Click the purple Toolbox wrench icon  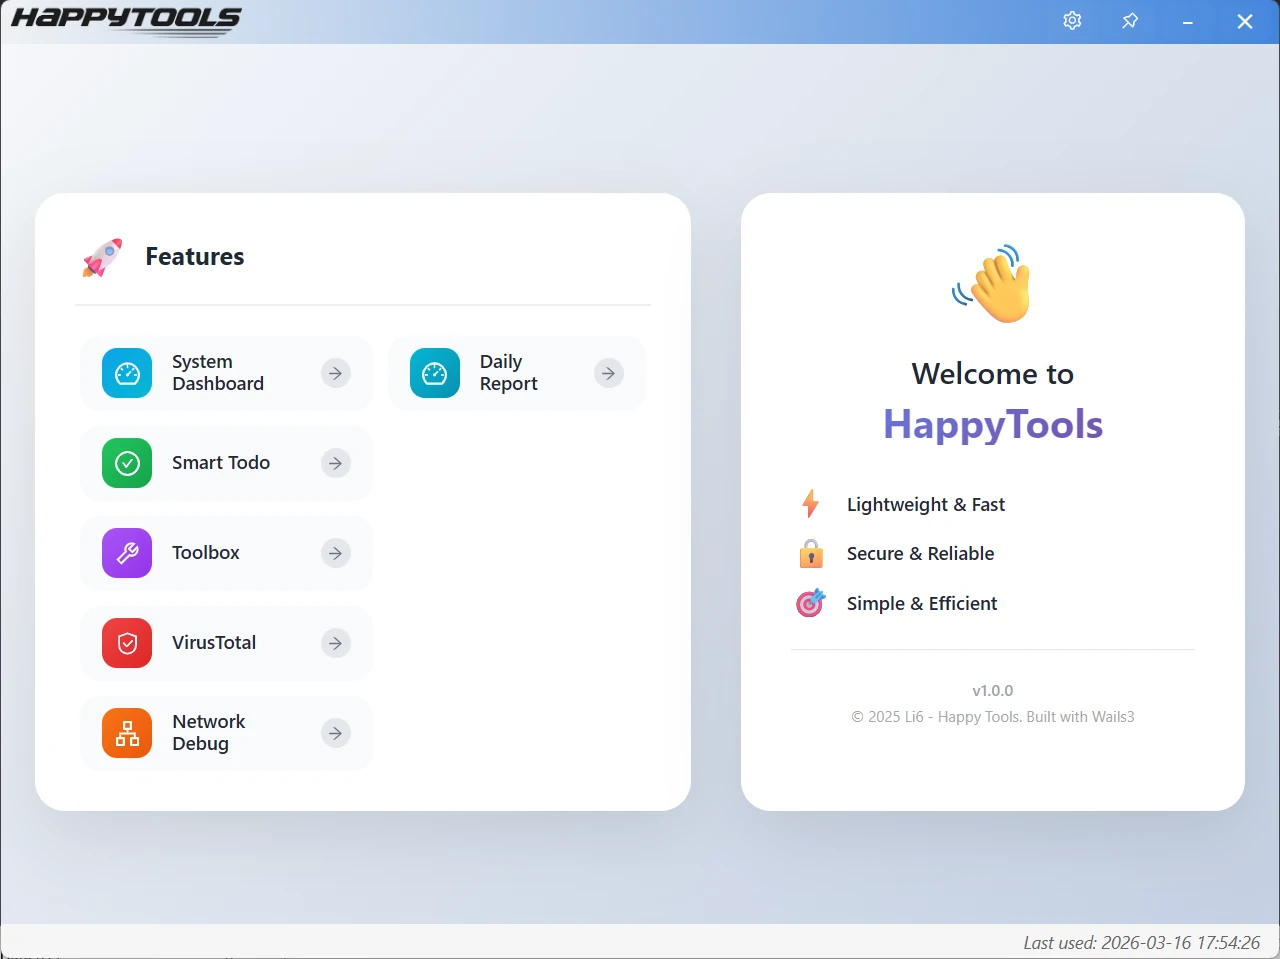click(127, 553)
